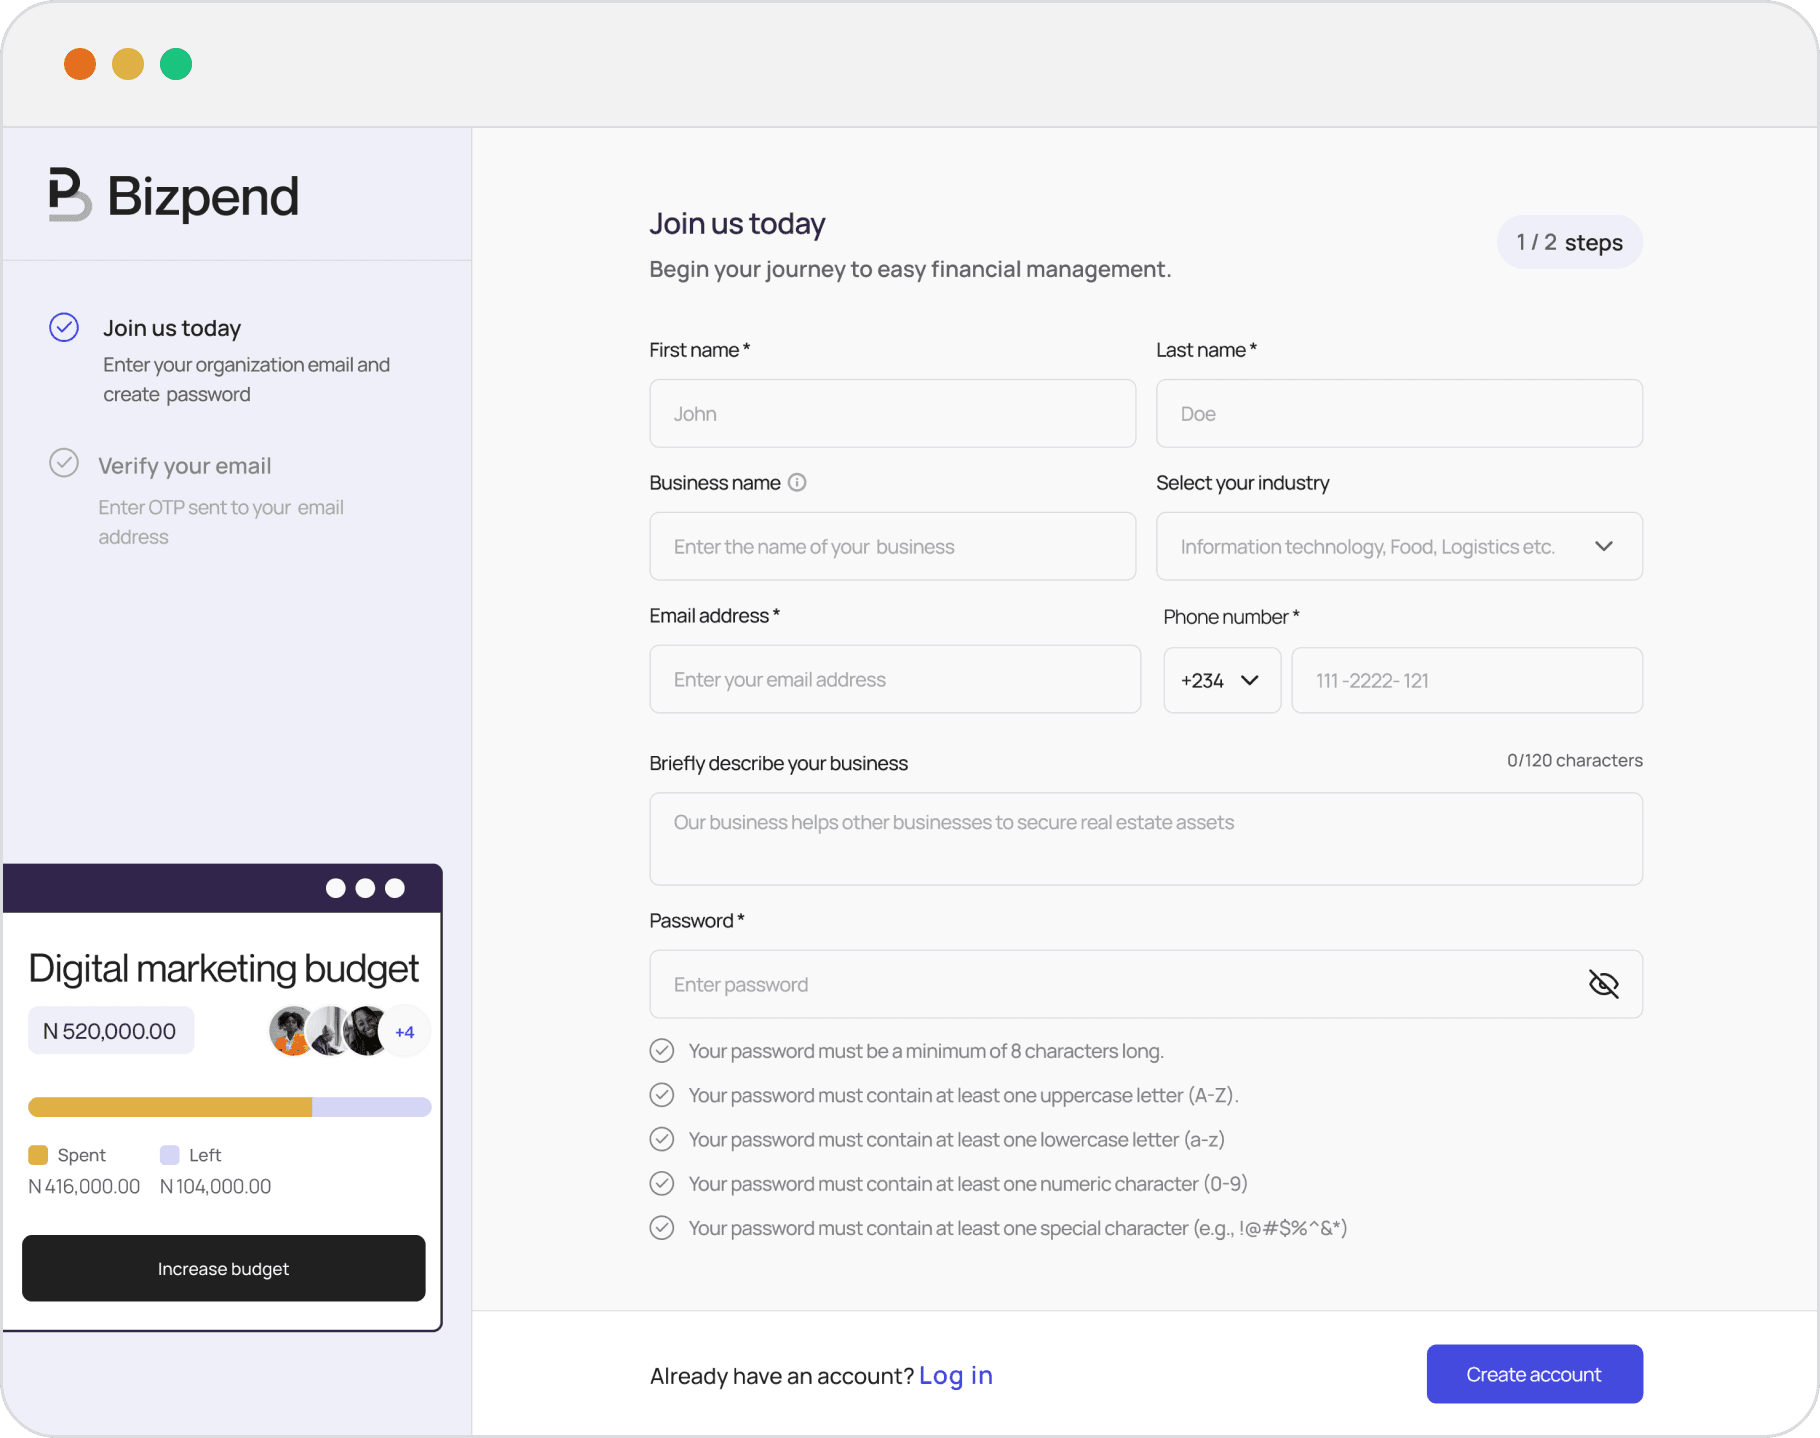Click the first team member avatar
The width and height of the screenshot is (1820, 1438).
coord(289,1031)
